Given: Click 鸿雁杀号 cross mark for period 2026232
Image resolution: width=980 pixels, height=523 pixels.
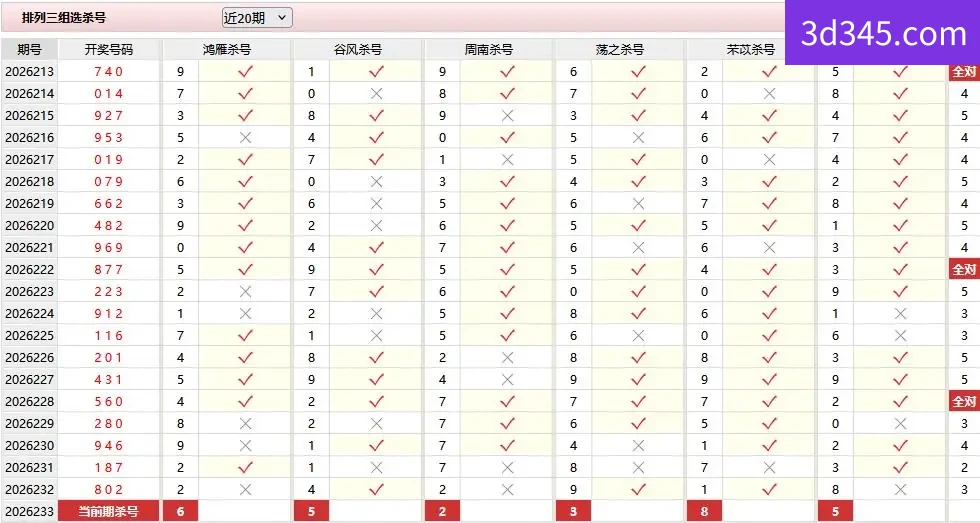Looking at the screenshot, I should [x=246, y=490].
